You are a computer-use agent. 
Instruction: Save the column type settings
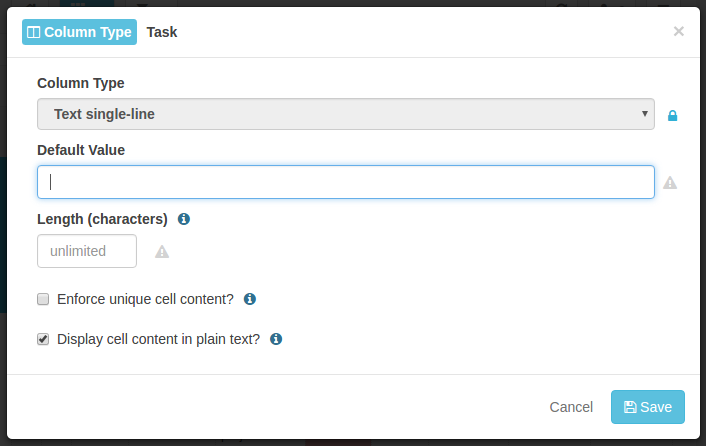[647, 407]
